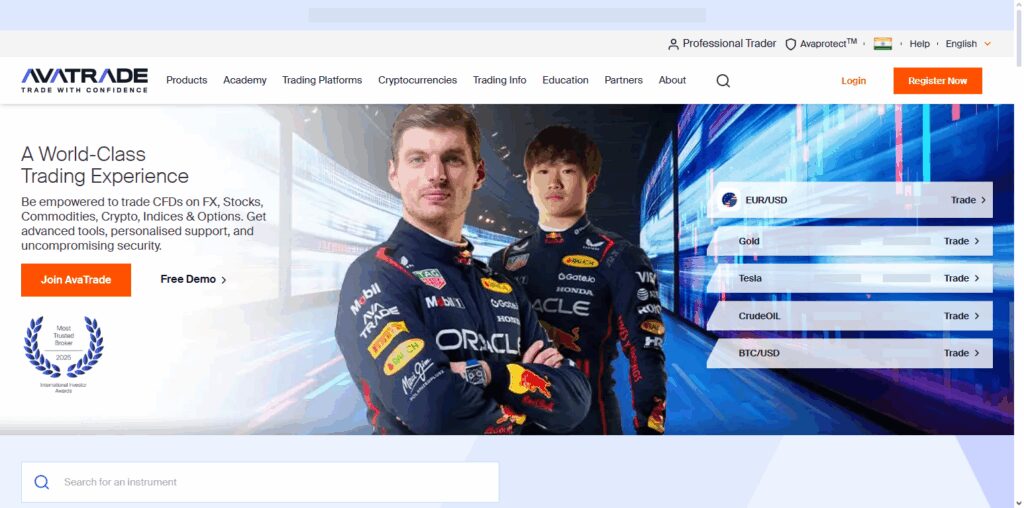Click the magnifier icon in instrument search

(42, 482)
